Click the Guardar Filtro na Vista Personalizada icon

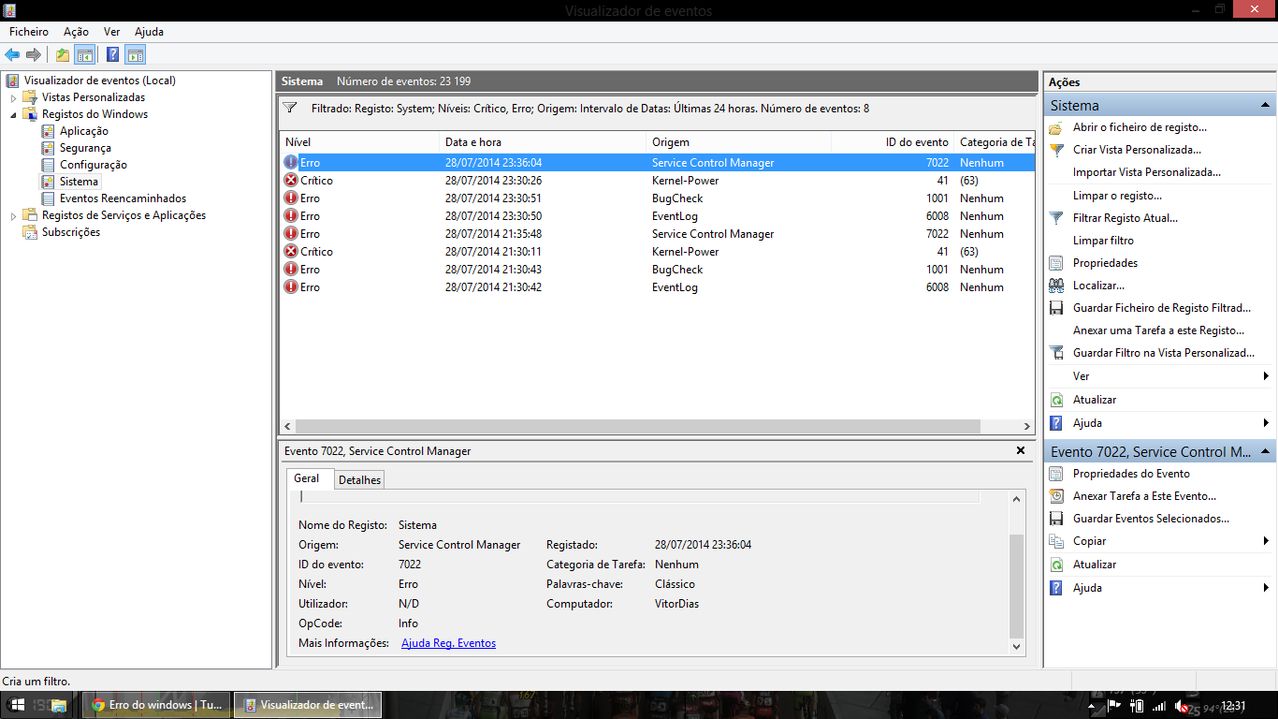1056,353
